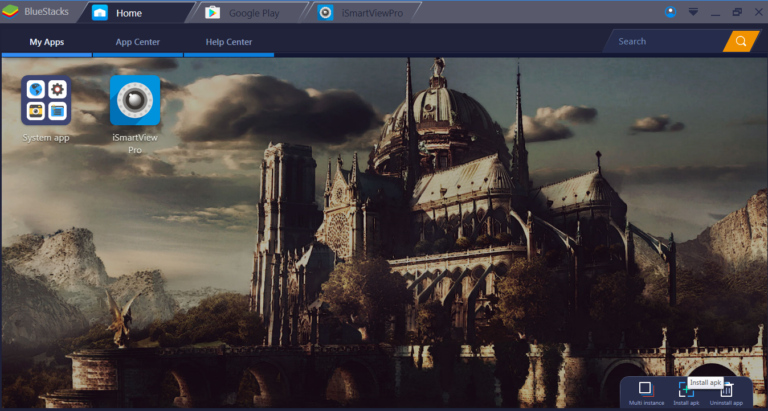The width and height of the screenshot is (768, 411).
Task: Minimize the BlueStacks window
Action: pos(715,12)
